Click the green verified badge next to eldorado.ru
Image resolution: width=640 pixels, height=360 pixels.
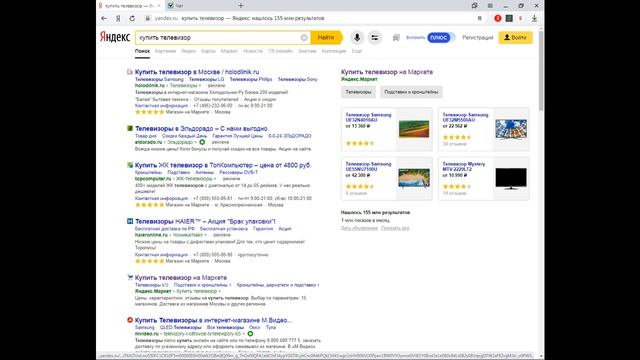(202, 142)
